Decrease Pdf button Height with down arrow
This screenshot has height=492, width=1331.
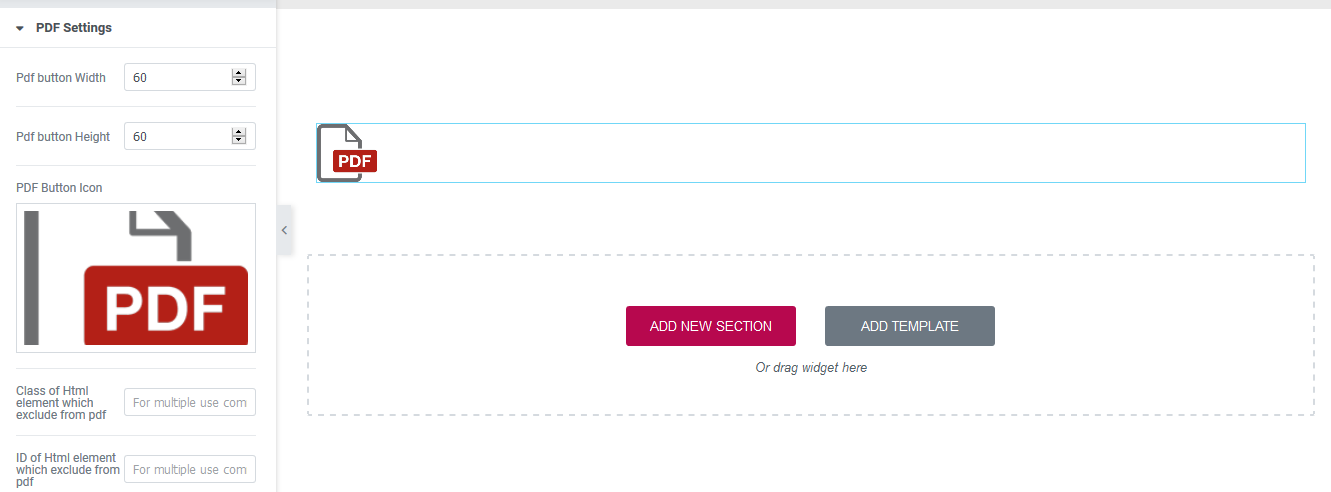point(239,141)
